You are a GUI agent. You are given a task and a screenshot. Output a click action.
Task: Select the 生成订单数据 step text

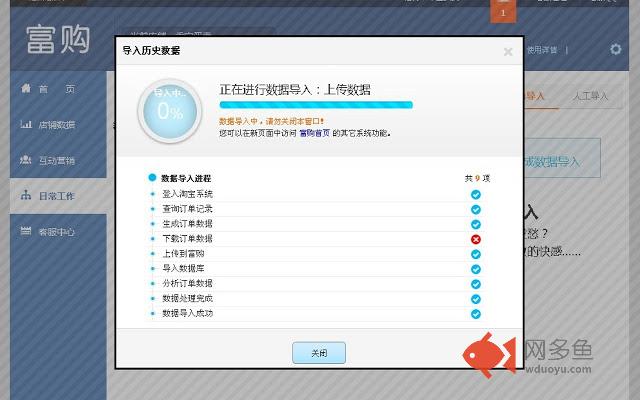[x=187, y=224]
